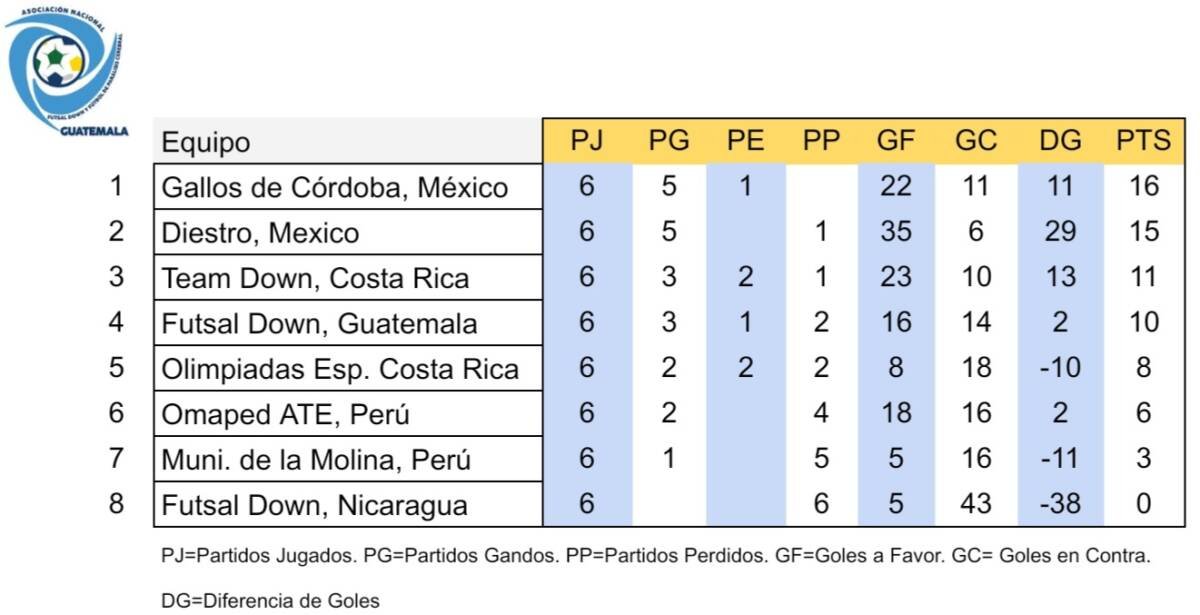This screenshot has height=615, width=1200.
Task: Click Diestro's 35 goals-for cell
Action: pos(896,232)
